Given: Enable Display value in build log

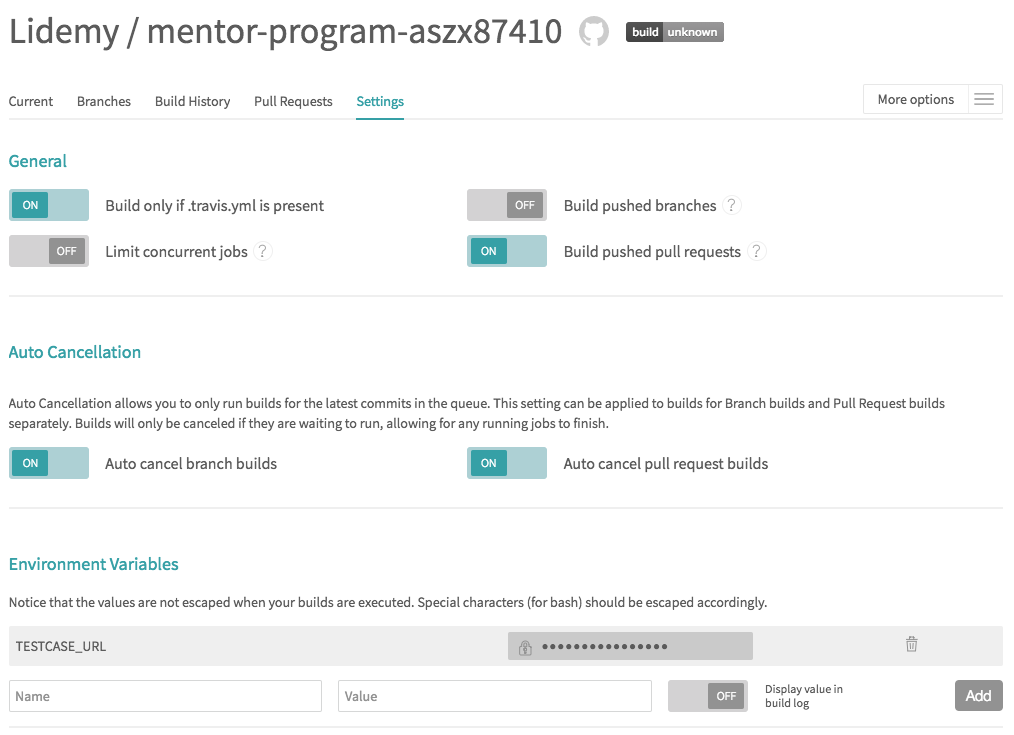Looking at the screenshot, I should pos(707,696).
